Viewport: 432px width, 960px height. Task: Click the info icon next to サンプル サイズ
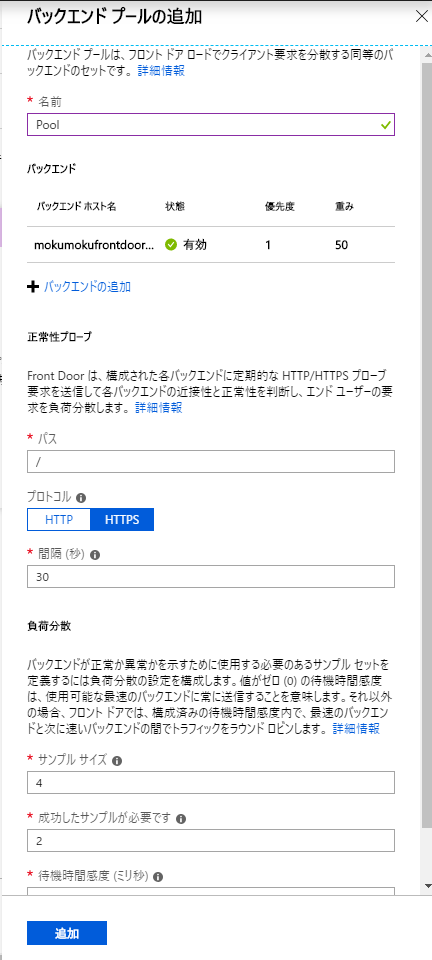coord(117,761)
